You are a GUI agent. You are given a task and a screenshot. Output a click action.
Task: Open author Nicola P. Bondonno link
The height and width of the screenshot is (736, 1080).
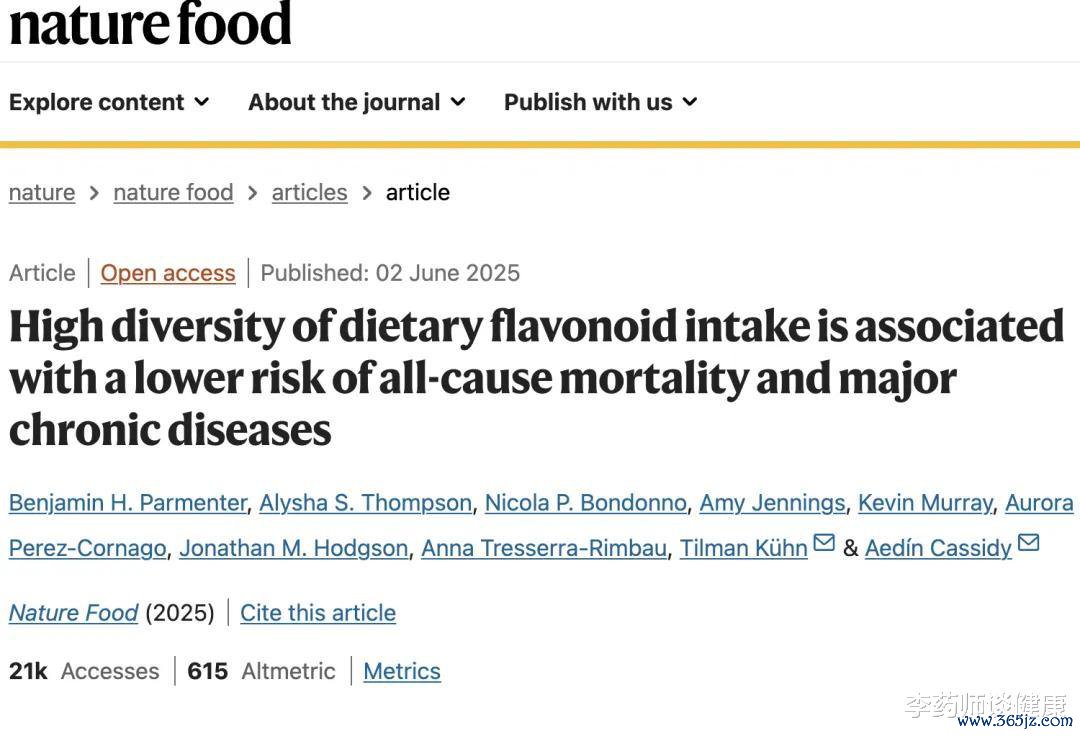[586, 503]
